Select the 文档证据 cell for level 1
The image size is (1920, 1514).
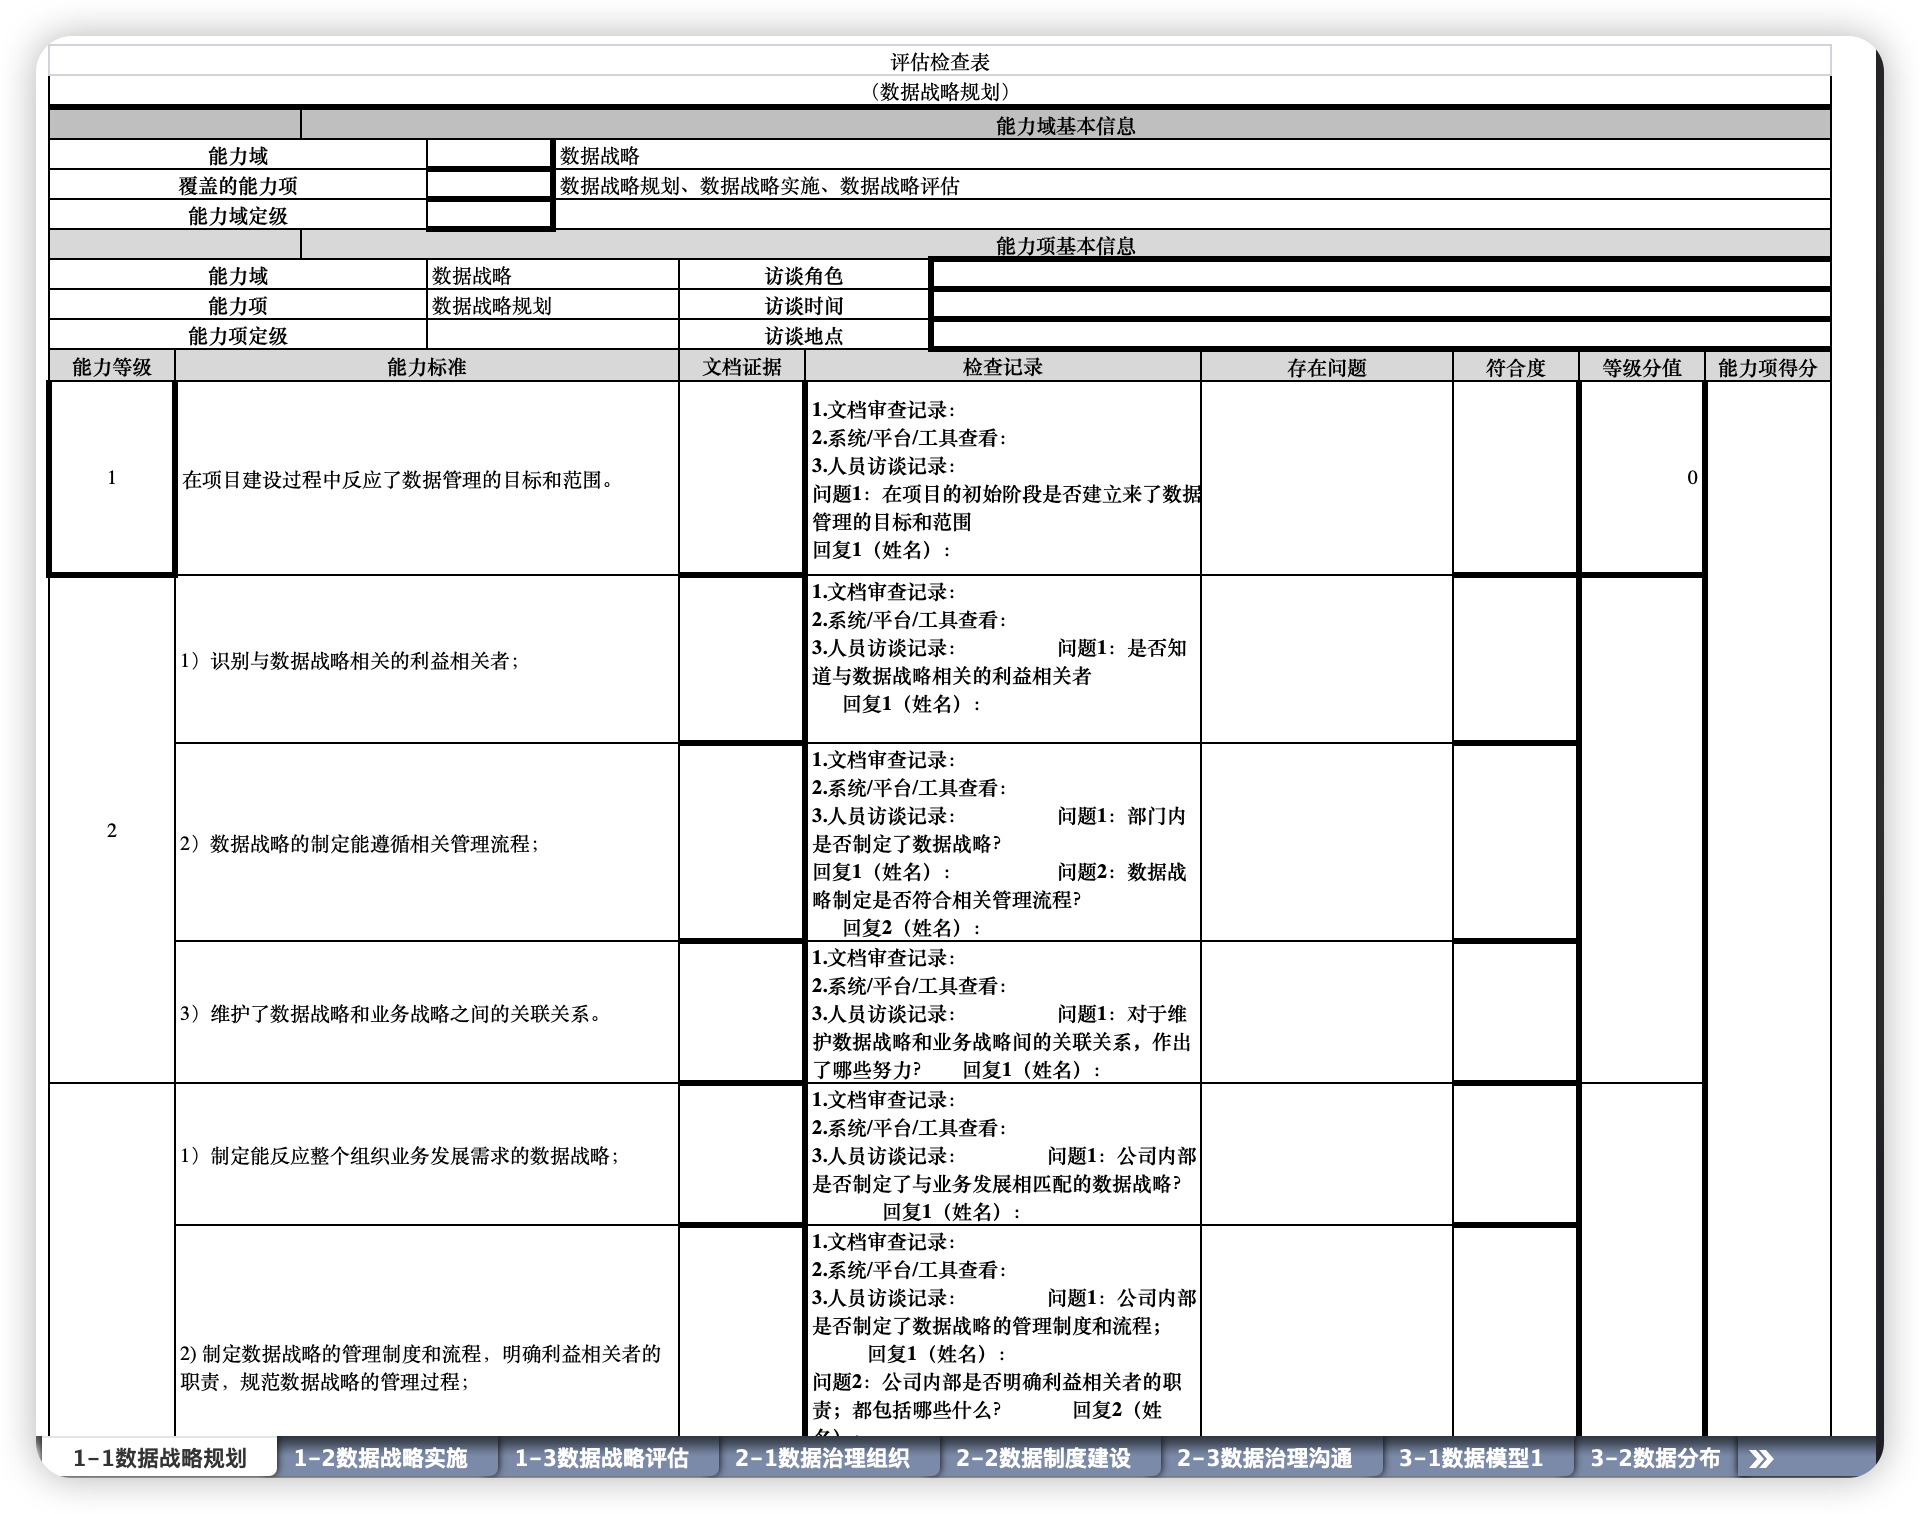(x=741, y=478)
